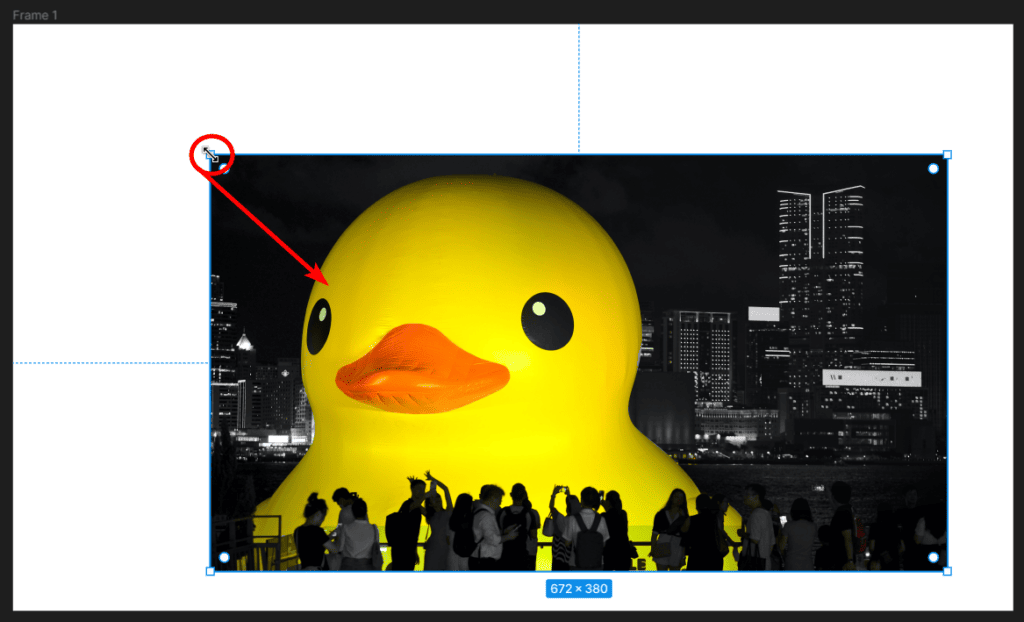Select the Frame 1 label

point(36,14)
